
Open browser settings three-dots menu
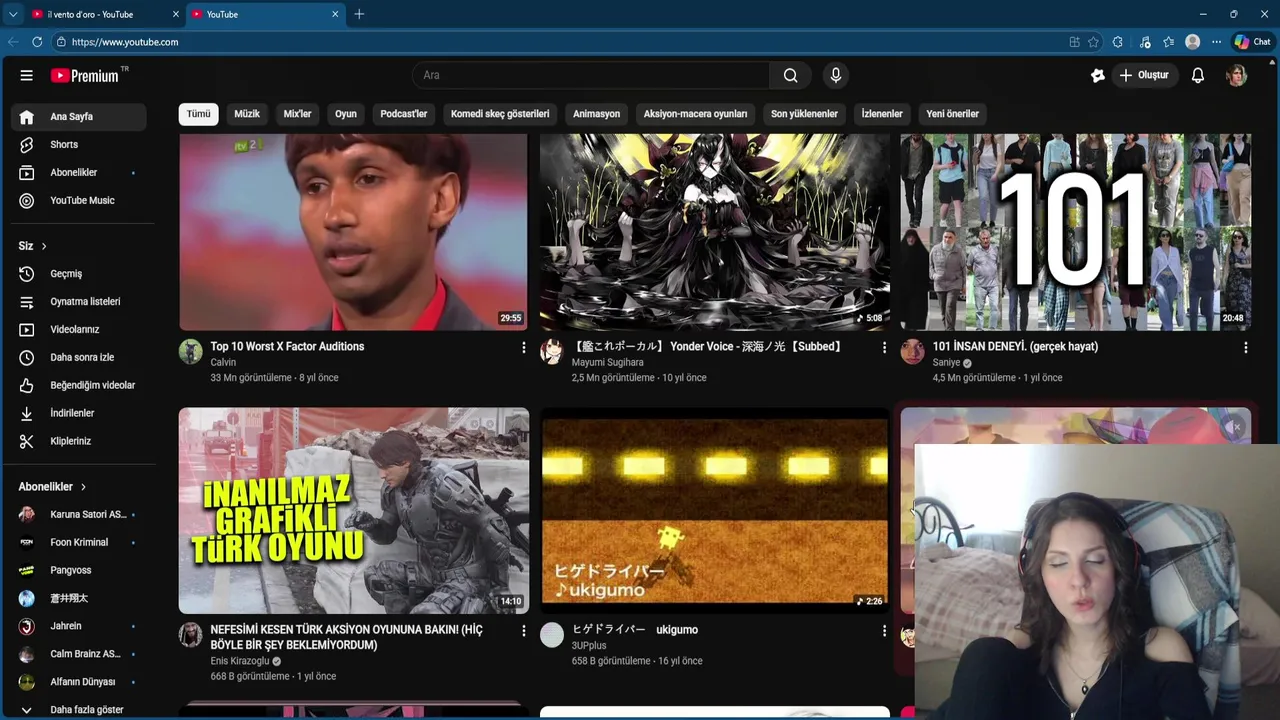tap(1216, 42)
